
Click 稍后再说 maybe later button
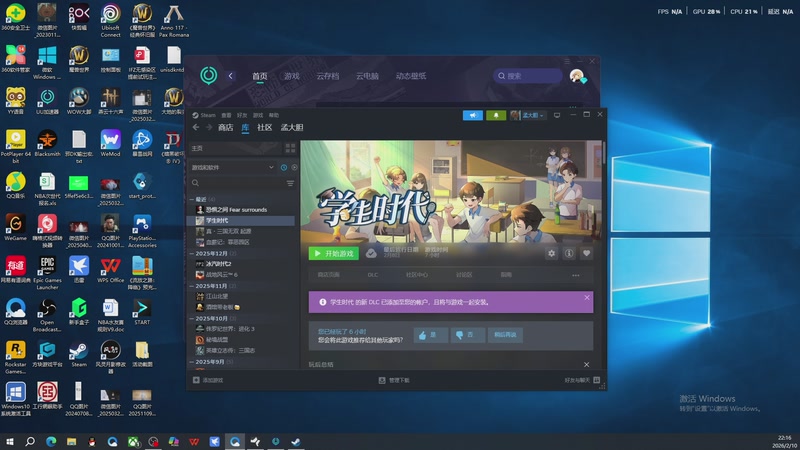click(x=505, y=335)
